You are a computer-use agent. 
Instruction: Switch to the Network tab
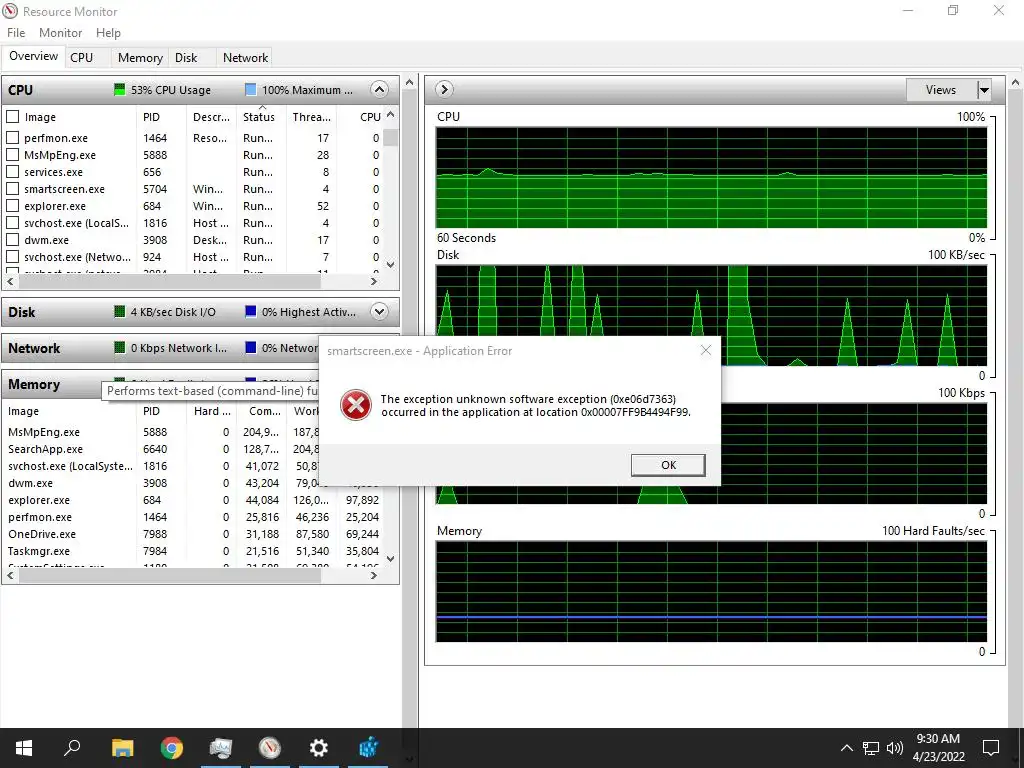pyautogui.click(x=245, y=57)
